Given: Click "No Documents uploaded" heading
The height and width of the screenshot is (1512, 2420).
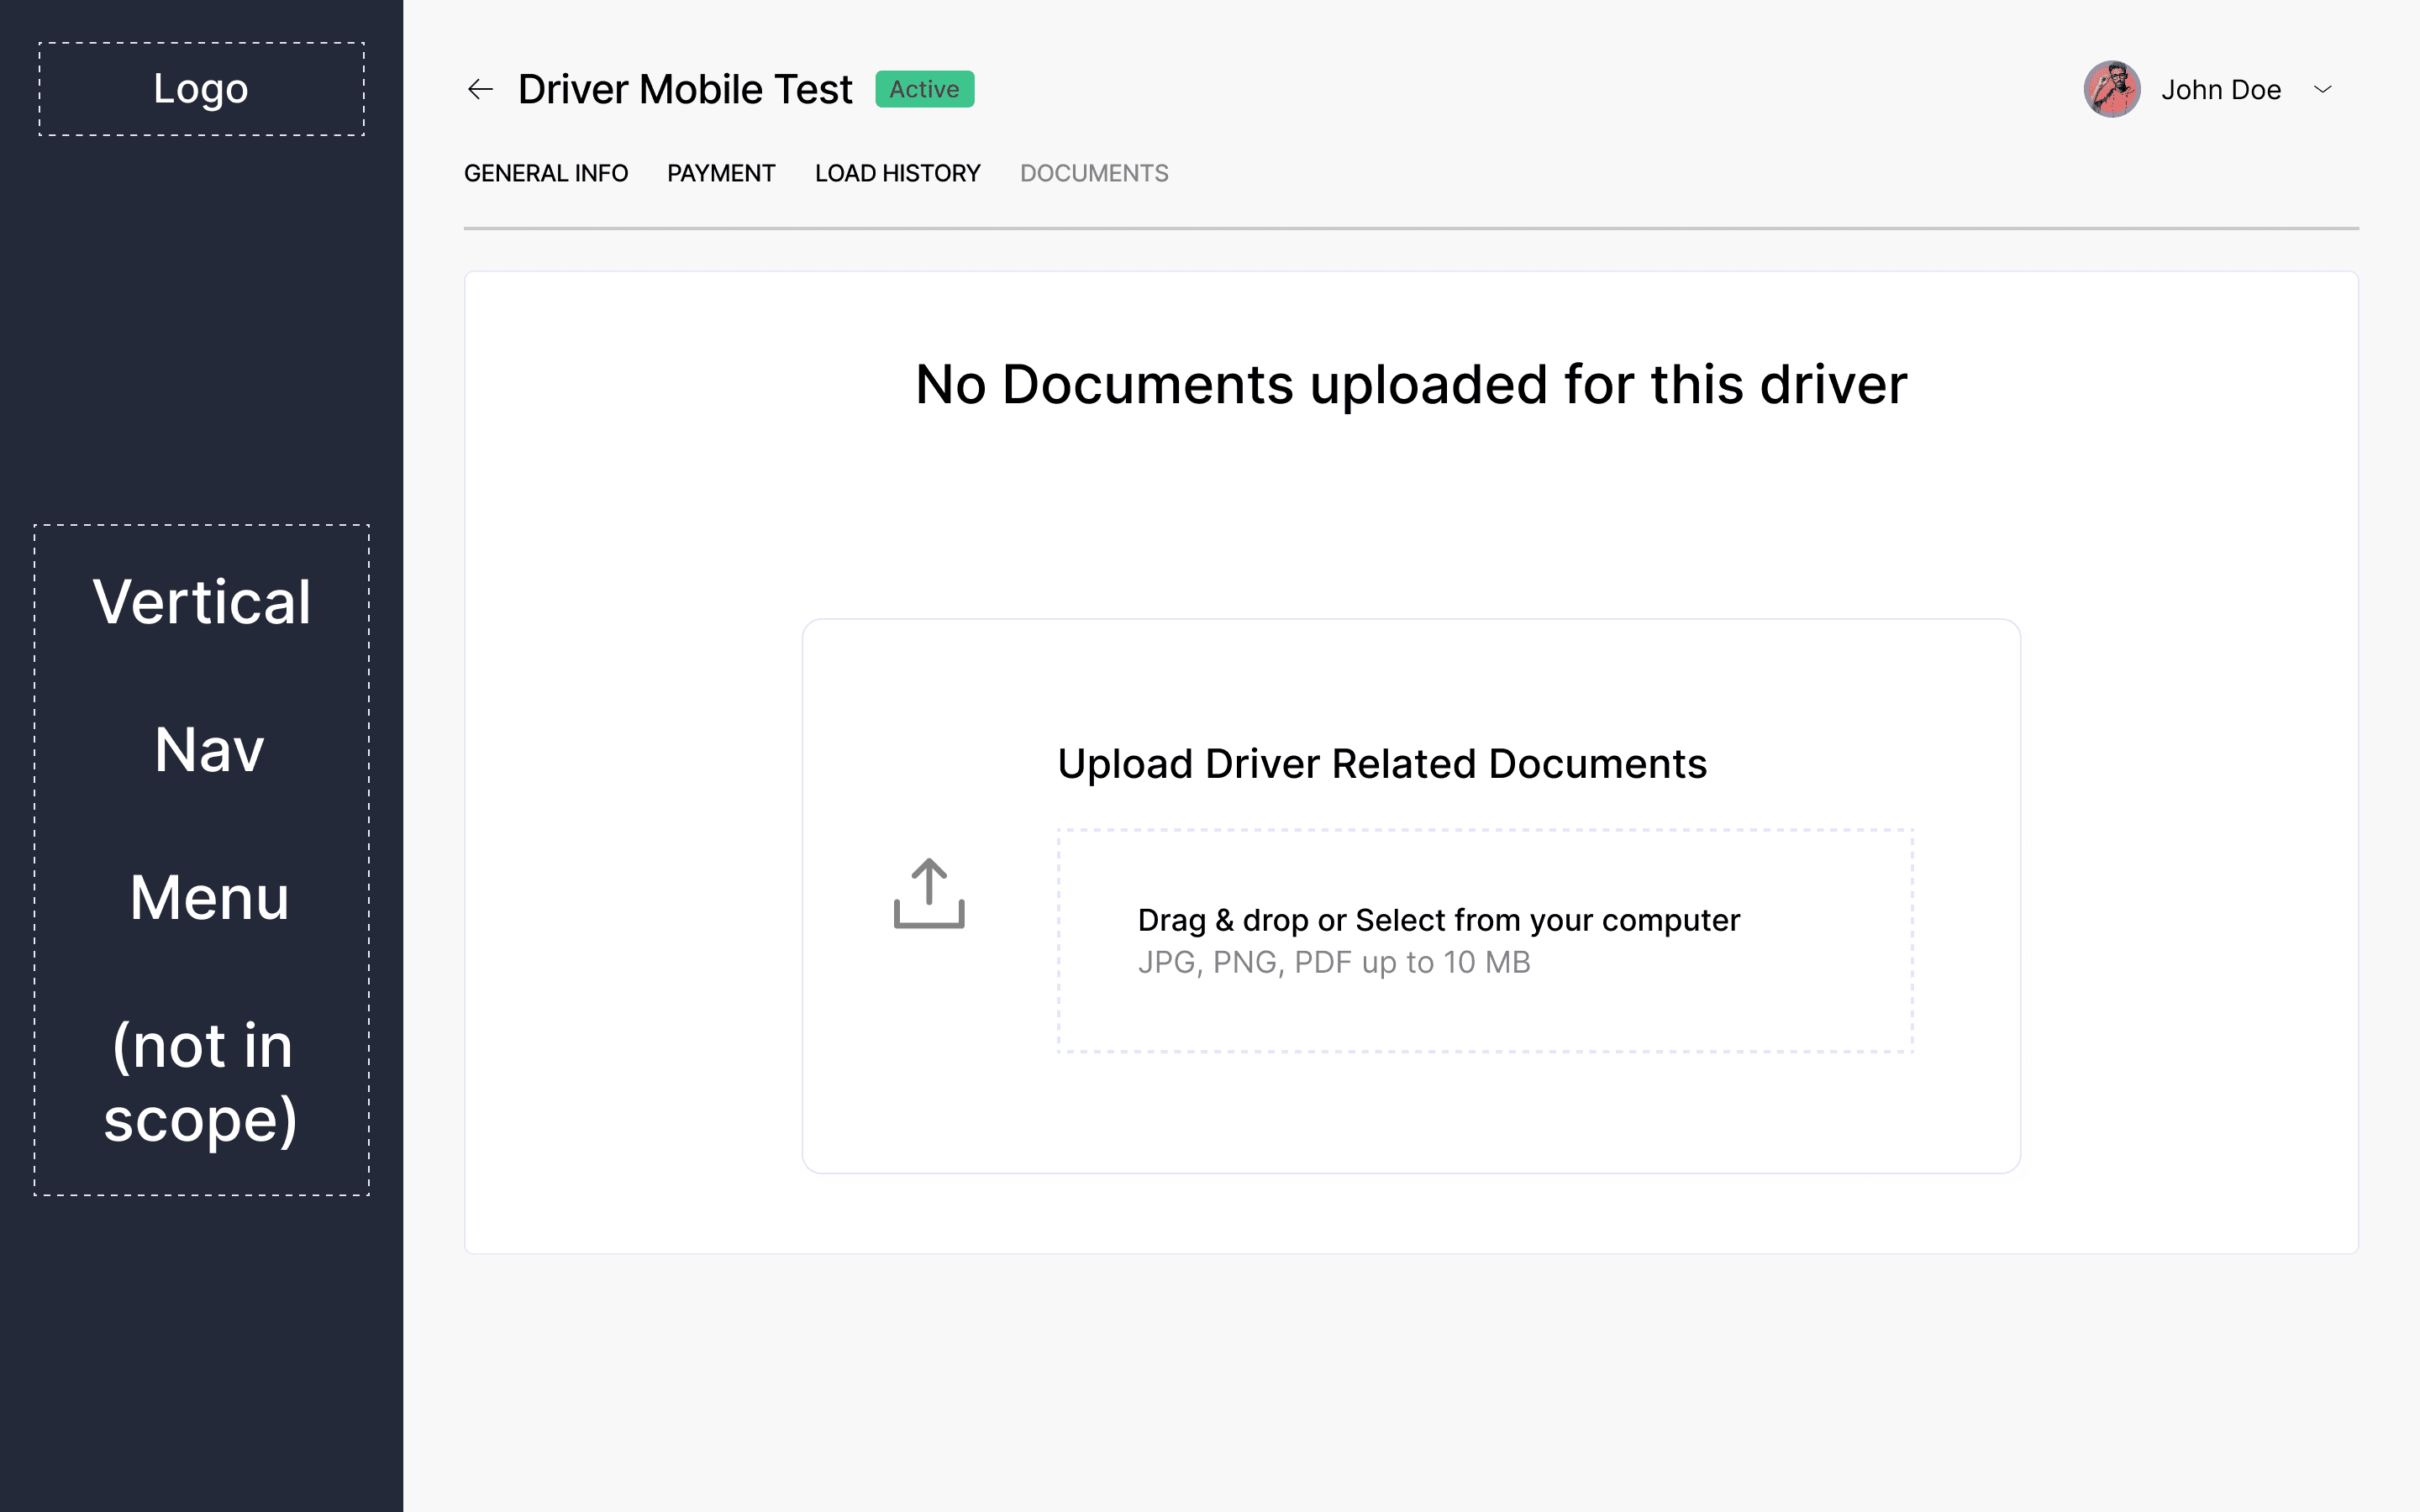Looking at the screenshot, I should (1411, 385).
